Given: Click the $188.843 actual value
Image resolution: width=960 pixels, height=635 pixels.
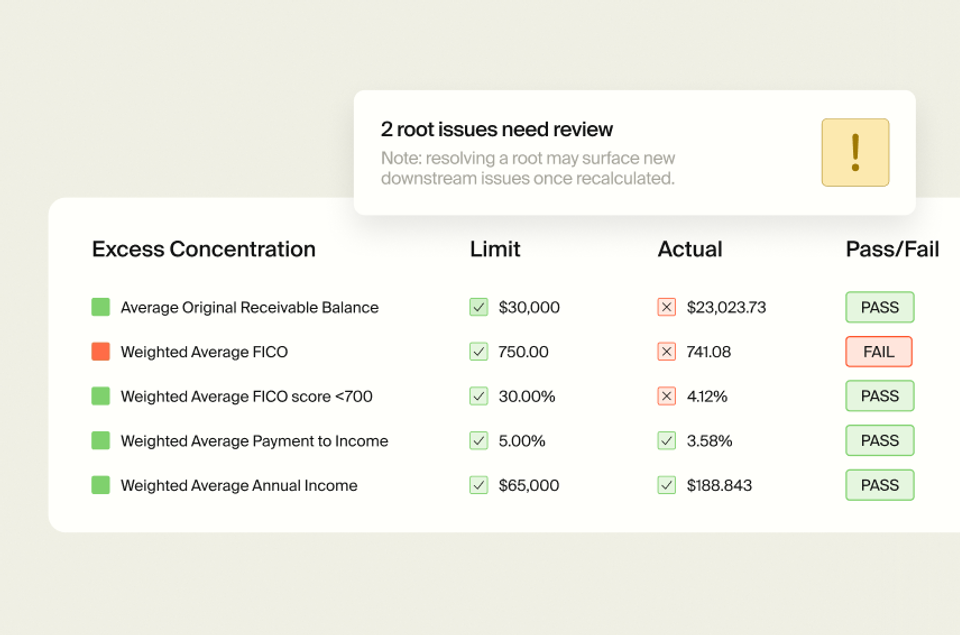Looking at the screenshot, I should coord(719,485).
